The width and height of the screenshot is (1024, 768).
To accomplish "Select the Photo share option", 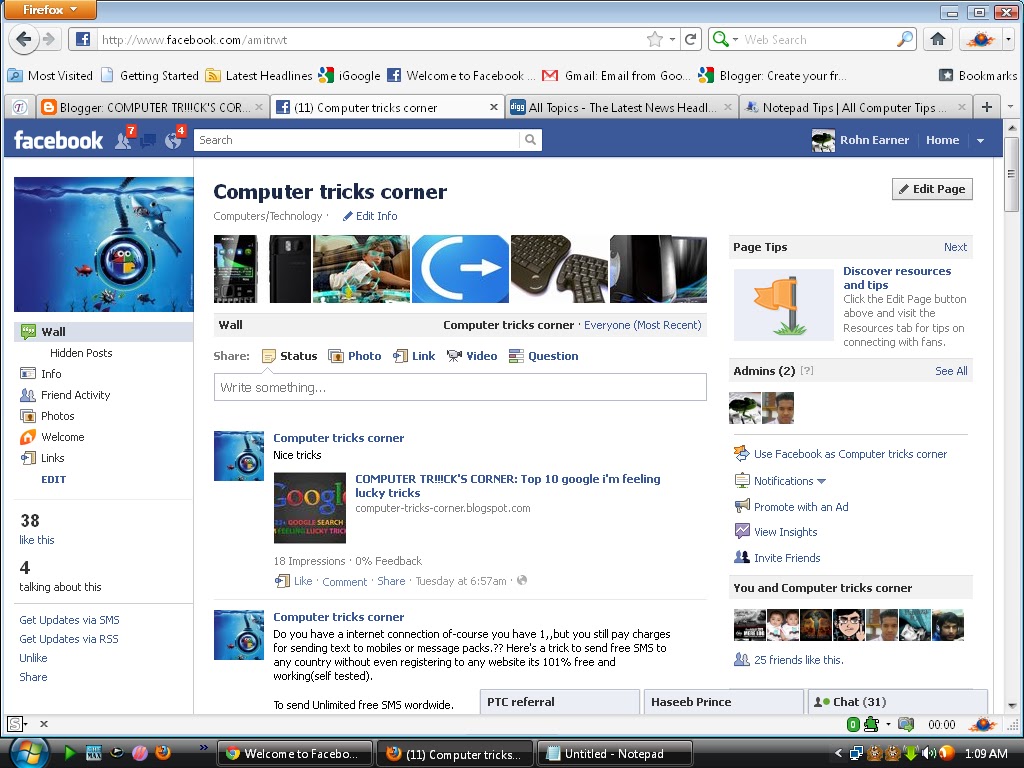I will (355, 356).
